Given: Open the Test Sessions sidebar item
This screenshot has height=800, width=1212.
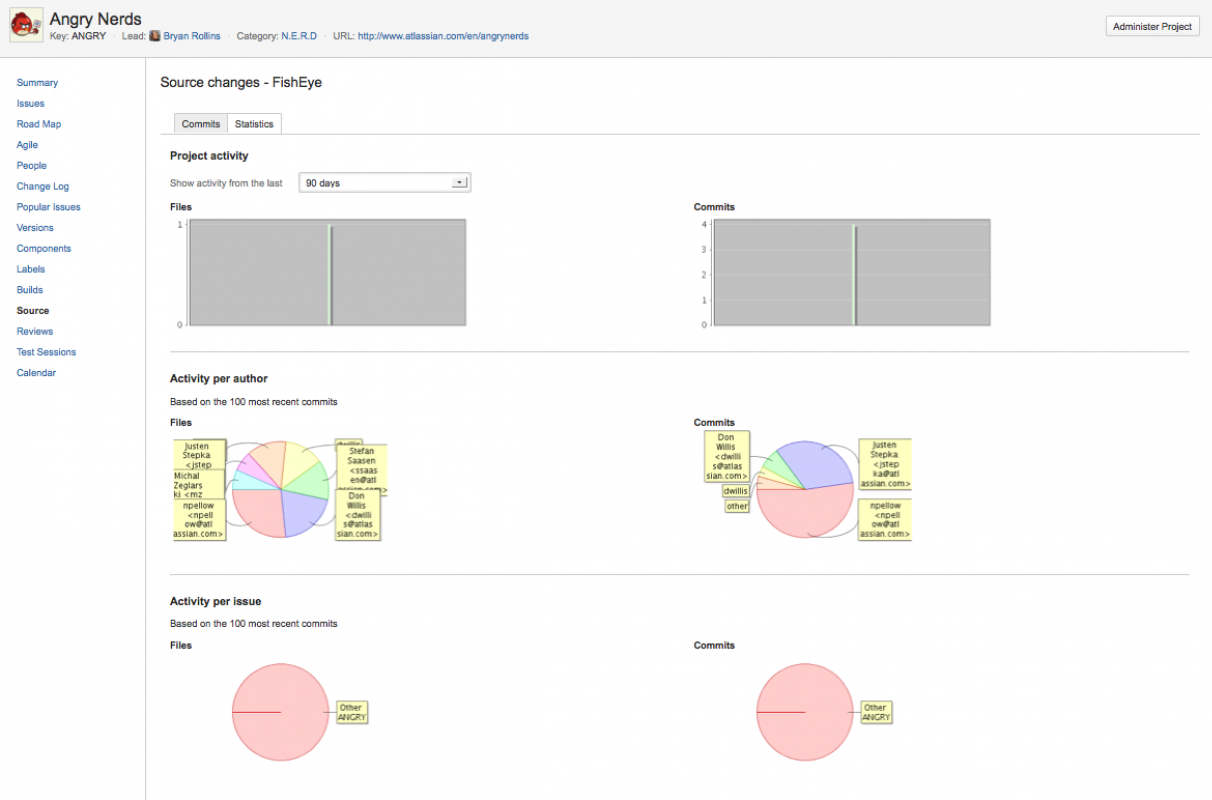Looking at the screenshot, I should pyautogui.click(x=46, y=352).
